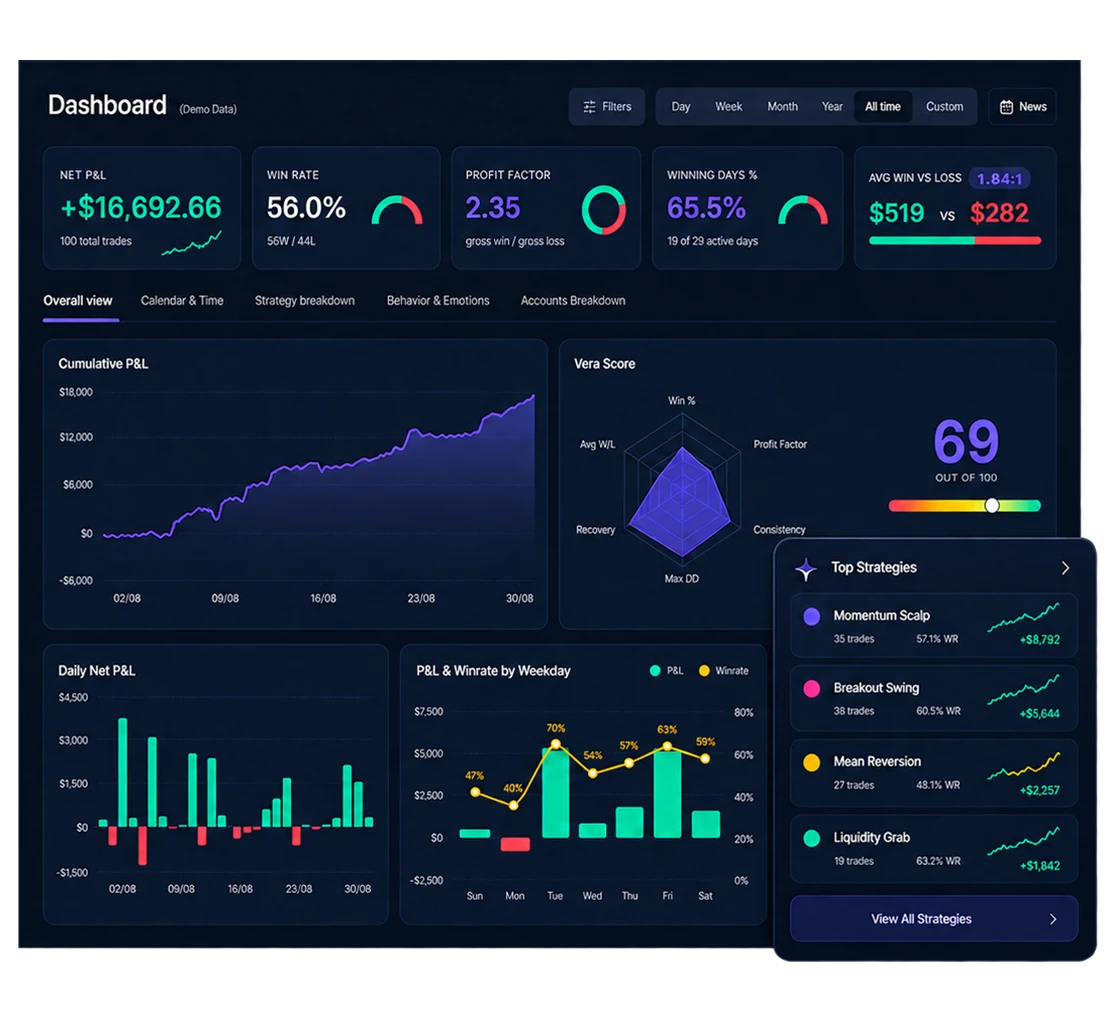Click the Win Rate gauge icon

[x=397, y=211]
